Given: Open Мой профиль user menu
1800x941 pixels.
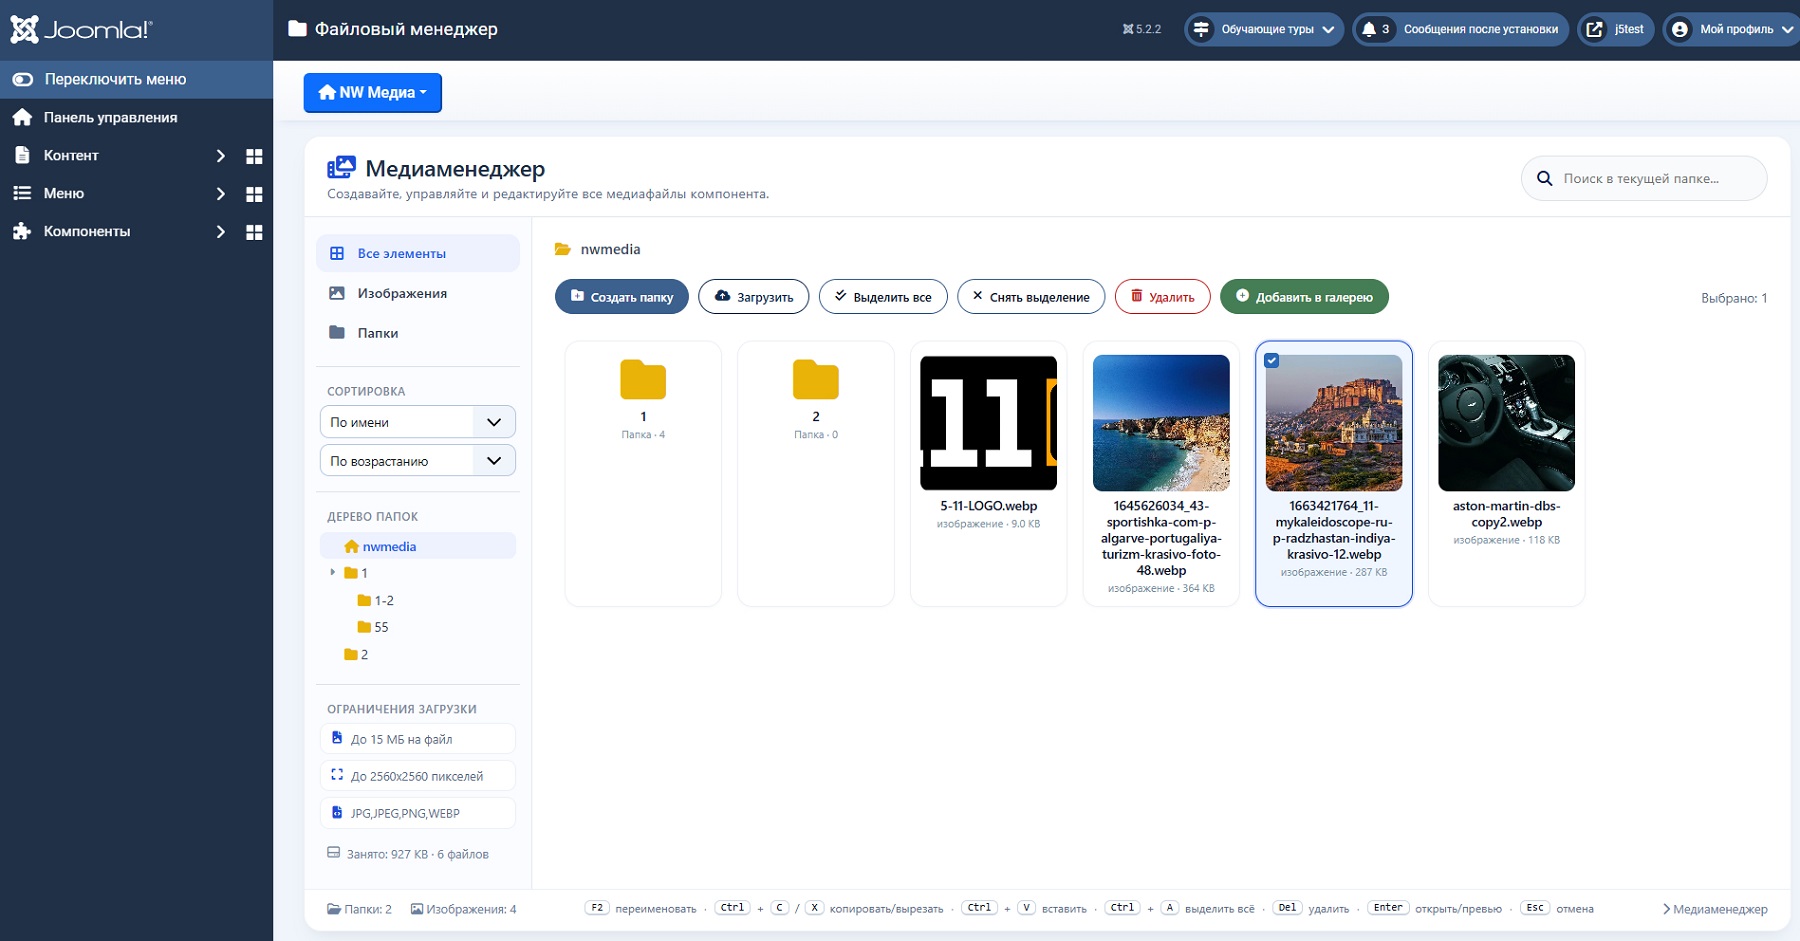Looking at the screenshot, I should tap(1731, 29).
